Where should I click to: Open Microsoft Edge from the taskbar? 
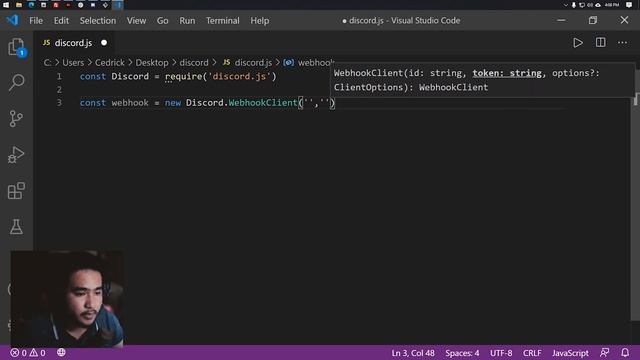[x=31, y=5]
